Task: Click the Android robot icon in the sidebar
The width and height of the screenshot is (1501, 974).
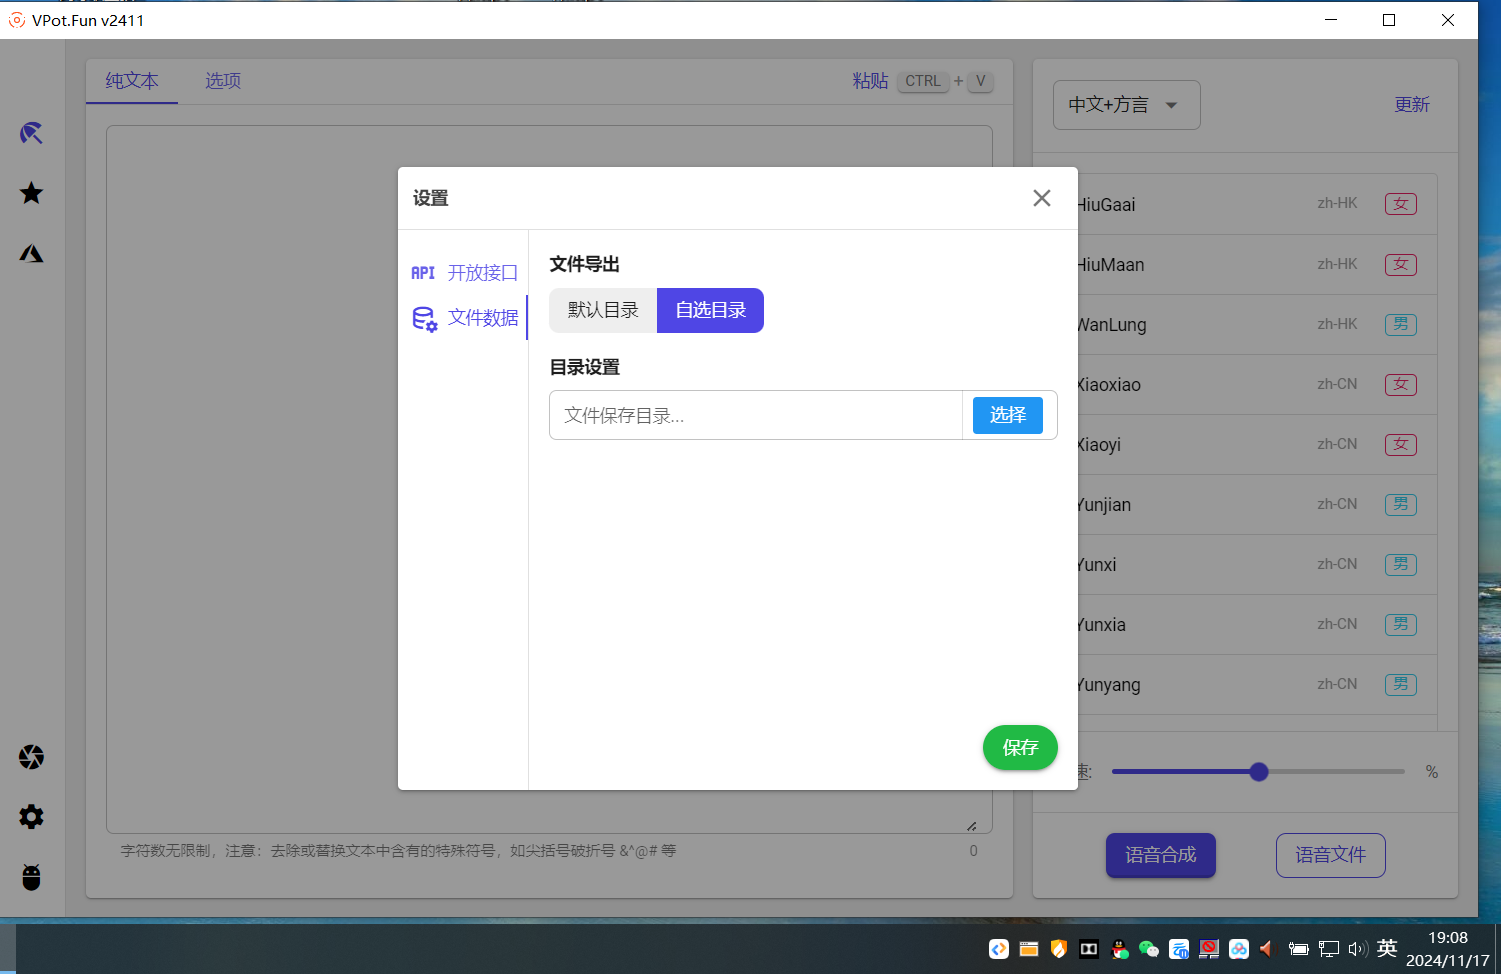Action: tap(30, 877)
